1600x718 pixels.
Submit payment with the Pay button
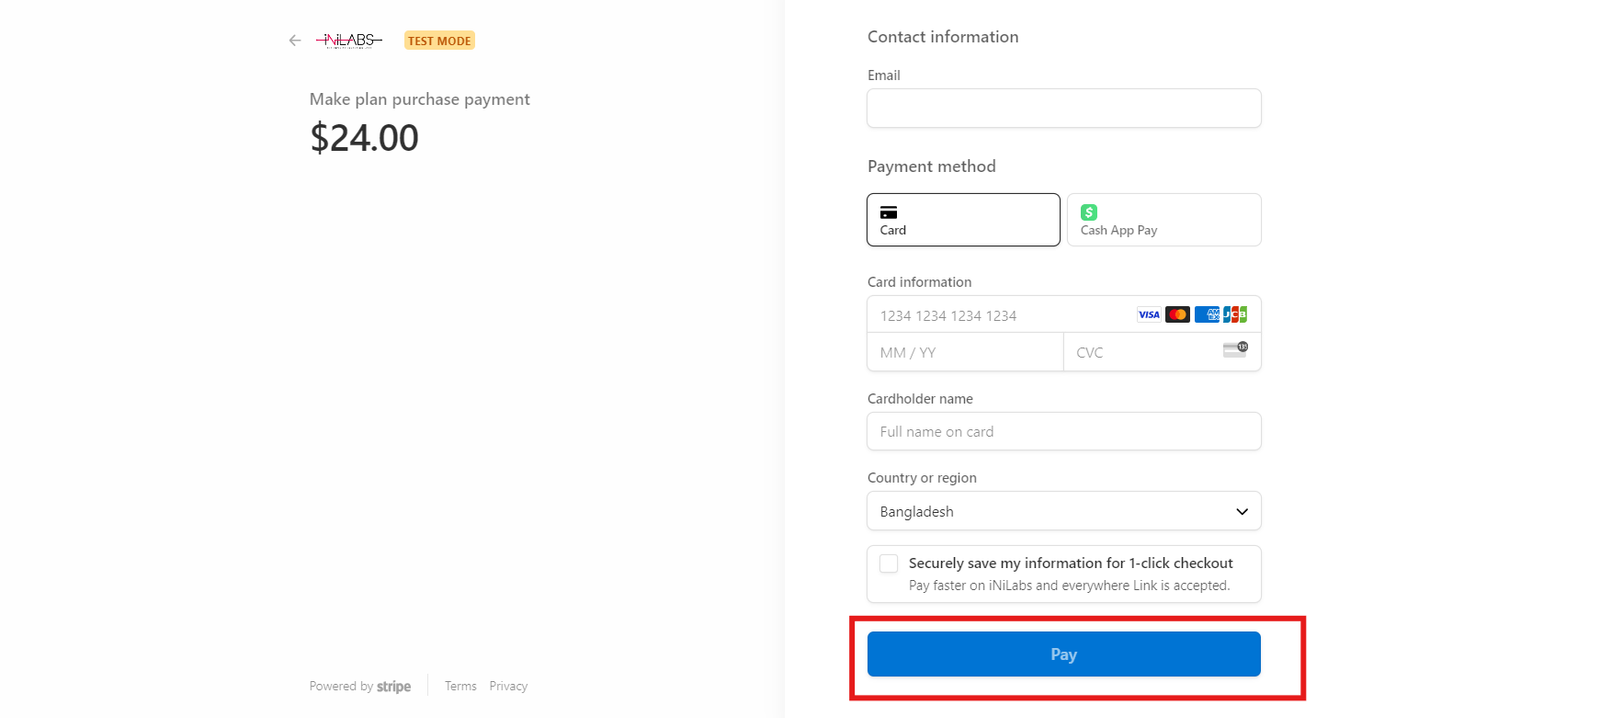(x=1064, y=654)
